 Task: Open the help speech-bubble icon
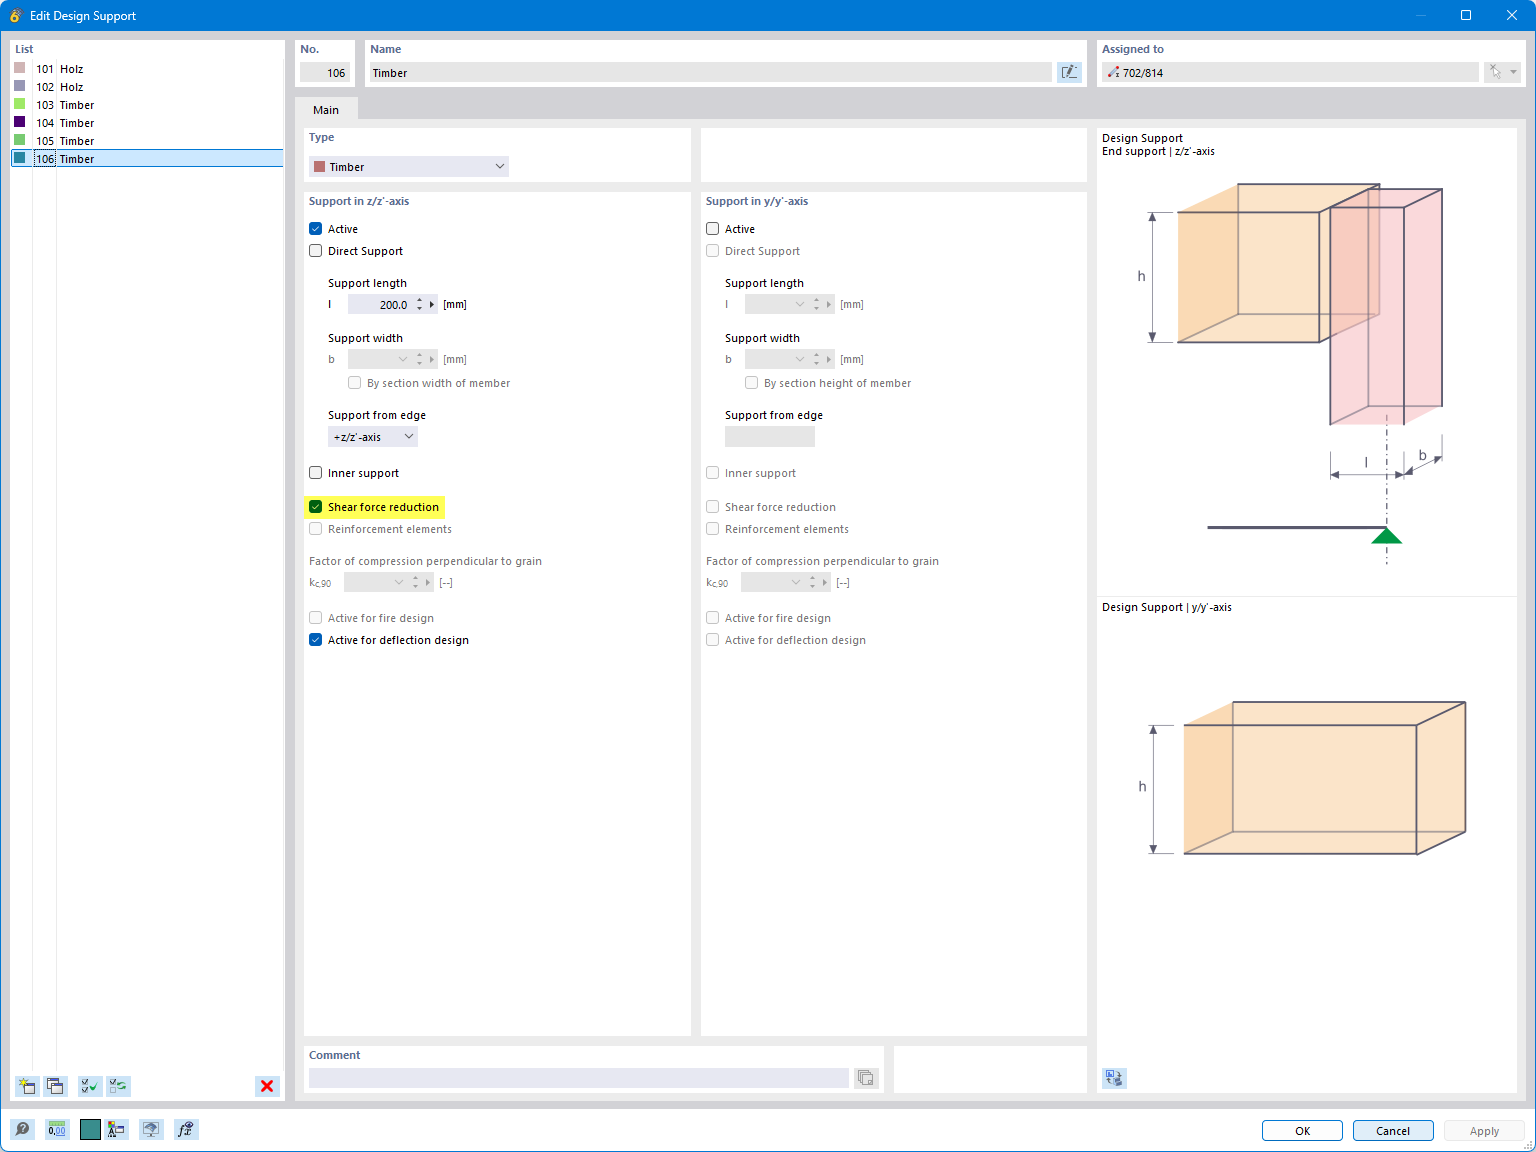click(22, 1129)
